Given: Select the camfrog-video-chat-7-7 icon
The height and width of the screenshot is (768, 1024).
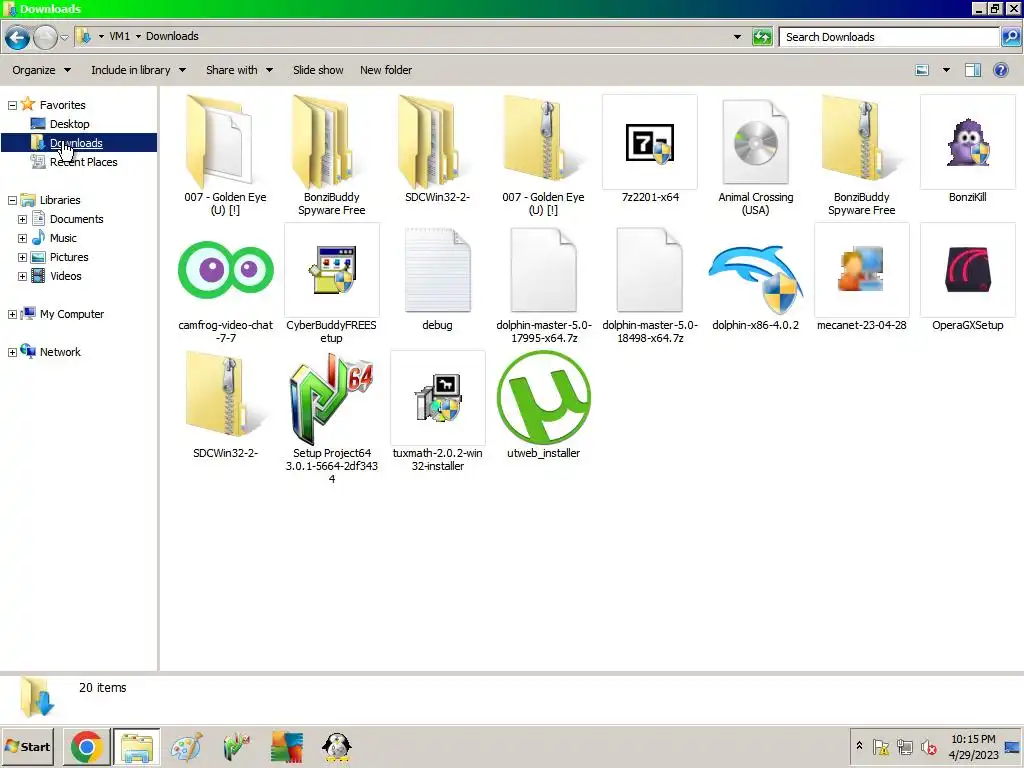Looking at the screenshot, I should pos(225,270).
